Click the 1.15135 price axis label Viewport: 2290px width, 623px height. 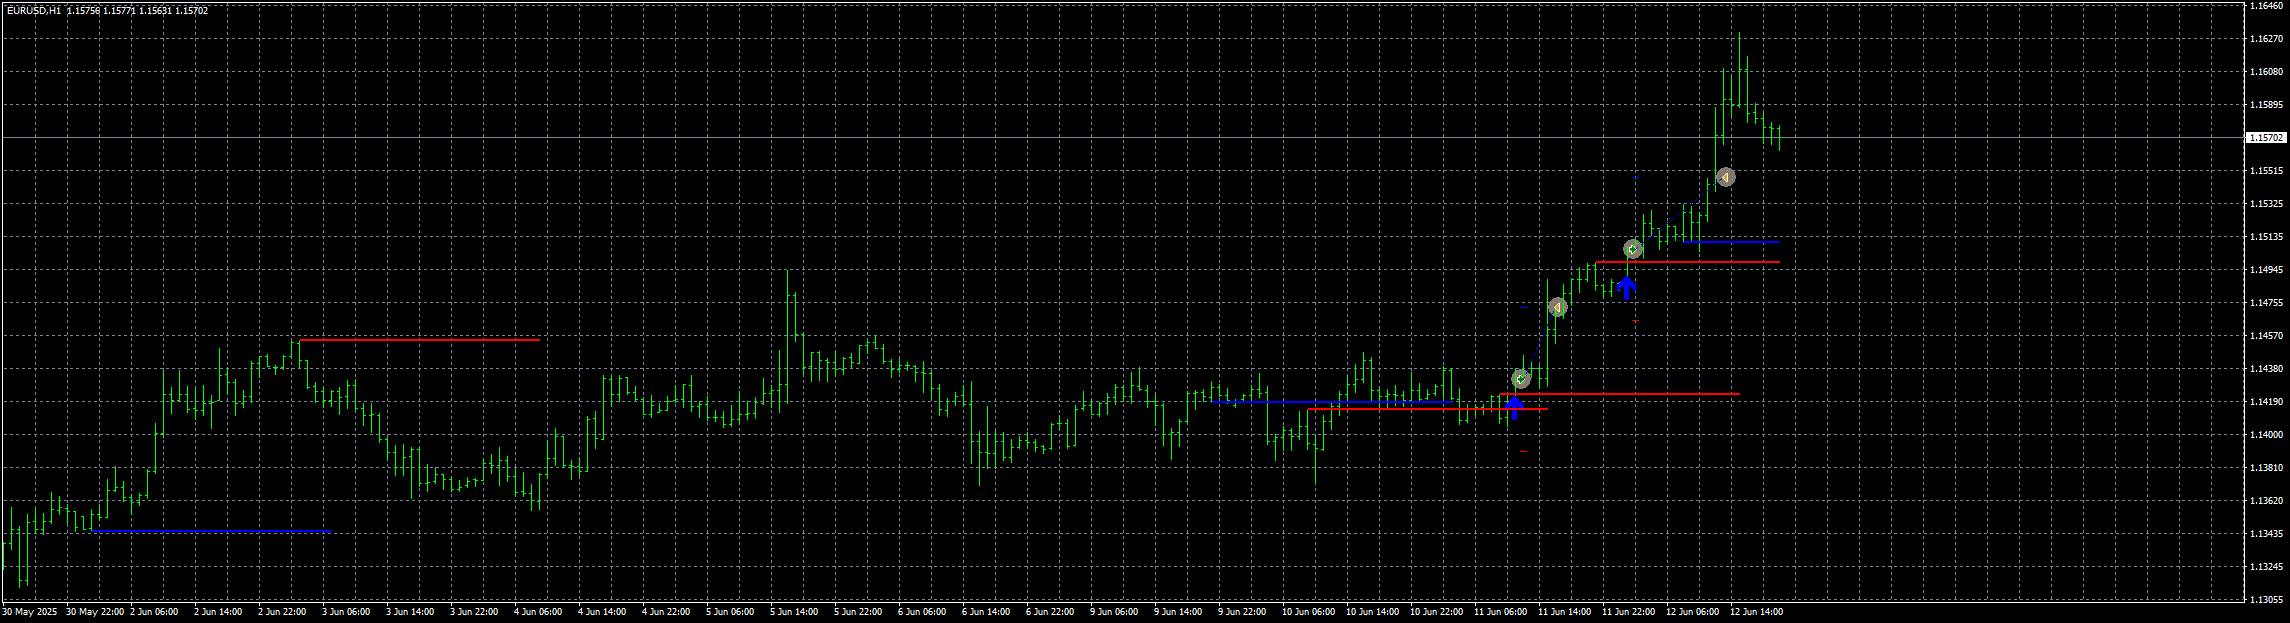(2265, 237)
